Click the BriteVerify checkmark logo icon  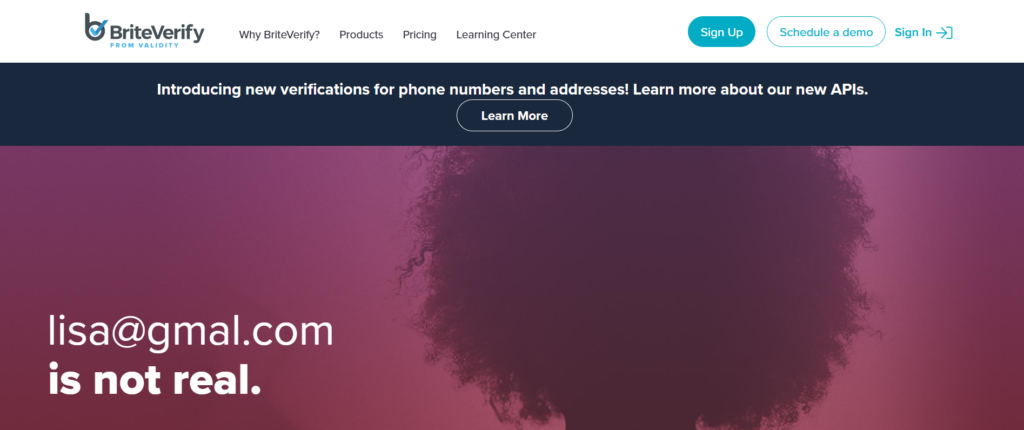(x=95, y=27)
